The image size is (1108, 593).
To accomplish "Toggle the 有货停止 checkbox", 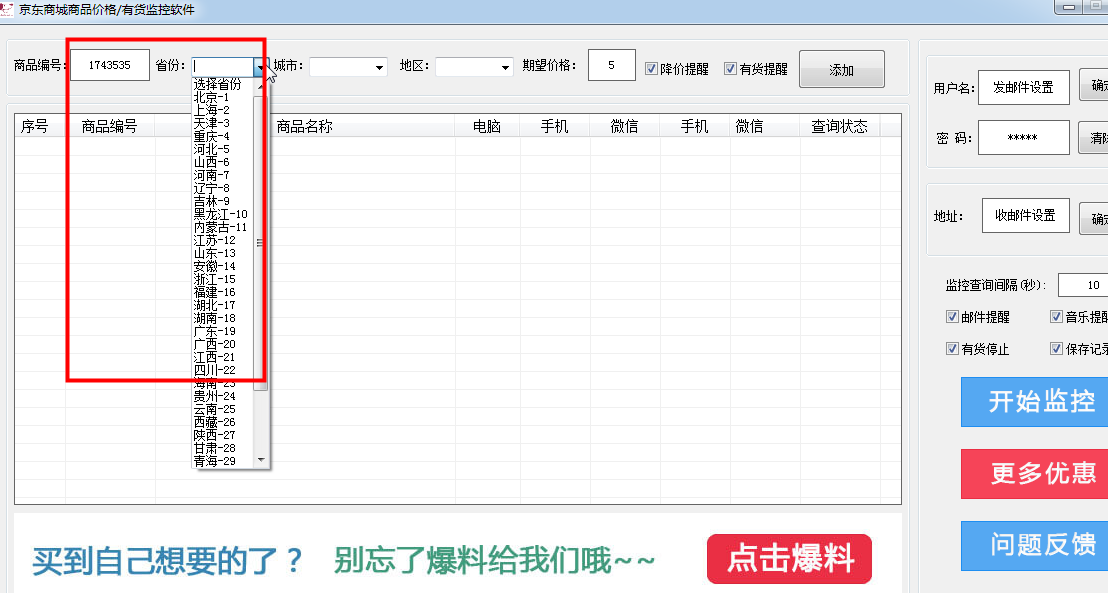I will [953, 349].
